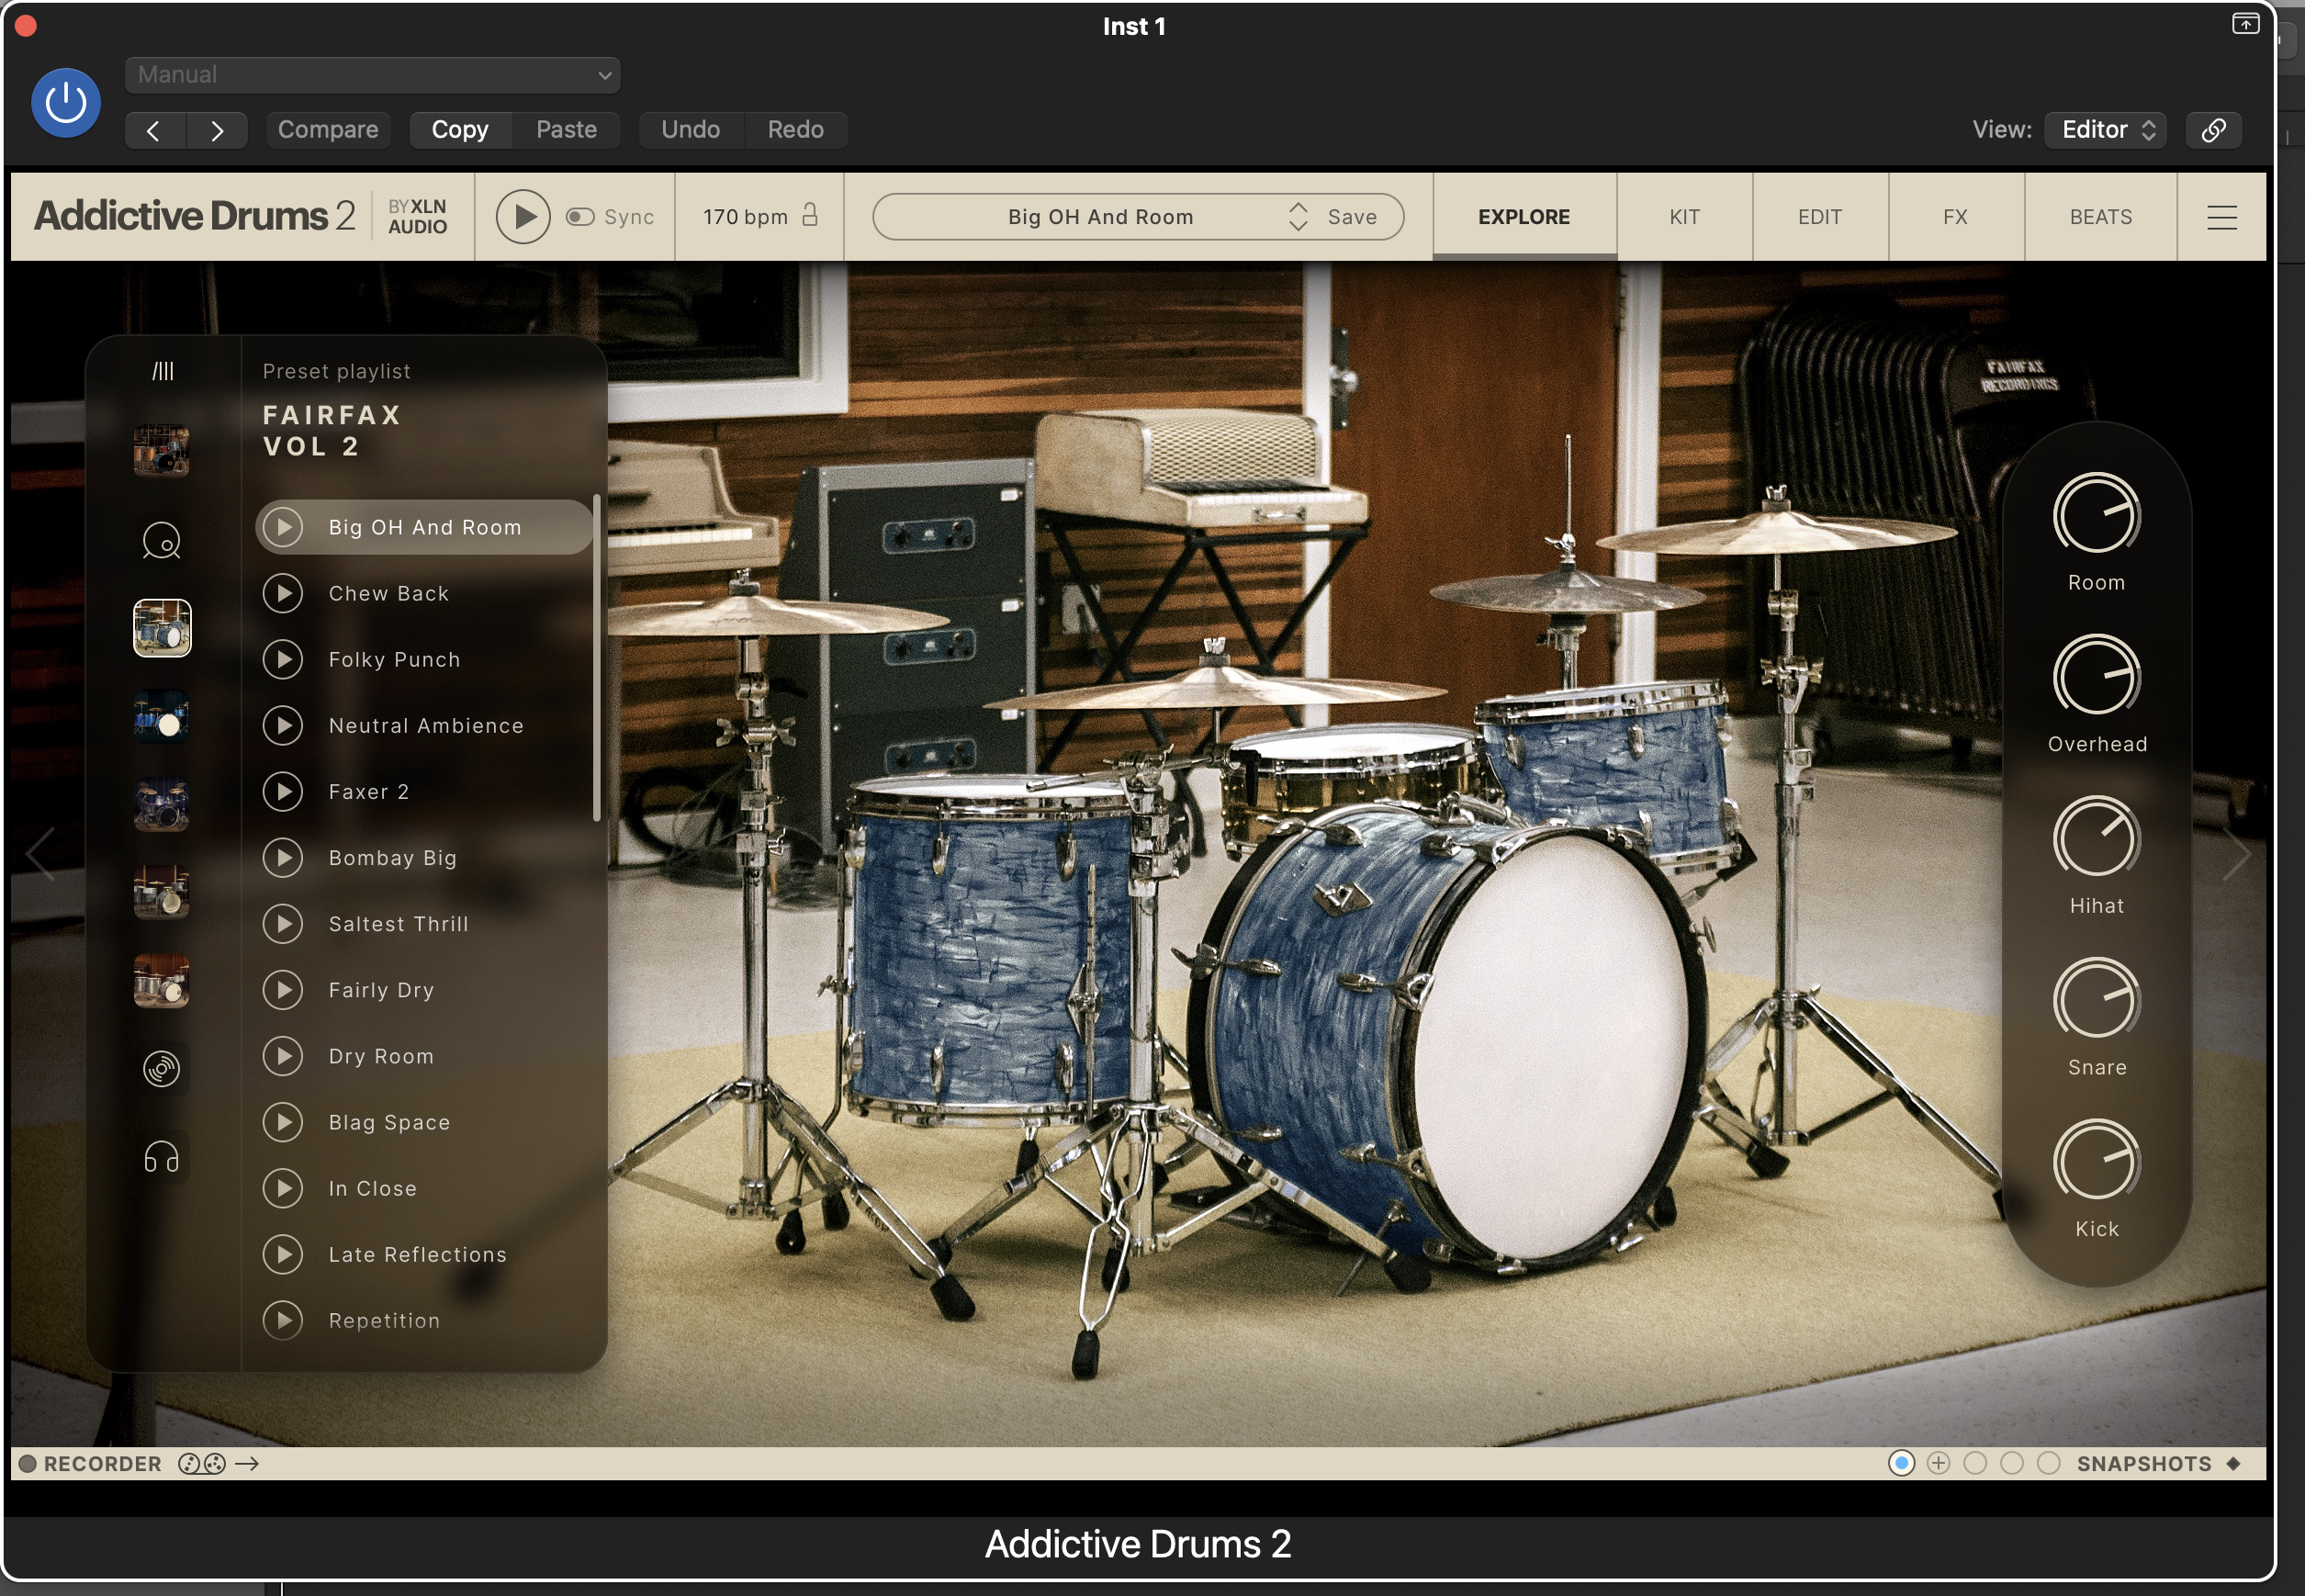2305x1596 pixels.
Task: Toggle the RECORDER record indicator
Action: click(28, 1464)
